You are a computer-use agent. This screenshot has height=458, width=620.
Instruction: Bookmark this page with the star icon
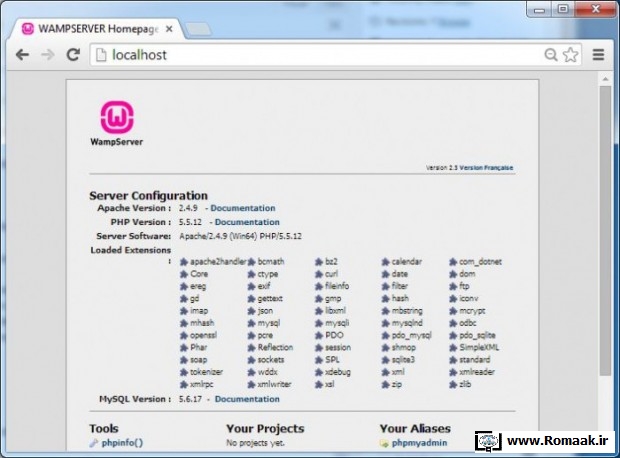pos(571,55)
